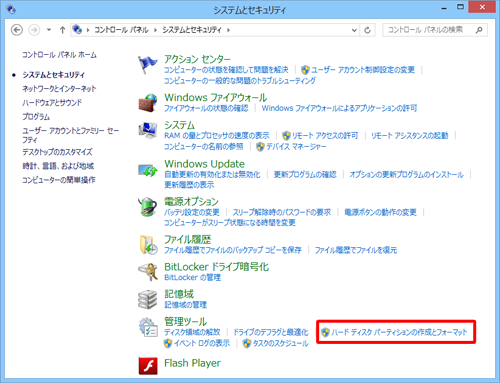
Task: Open the Windows ファイアウォール heading
Action: point(216,97)
